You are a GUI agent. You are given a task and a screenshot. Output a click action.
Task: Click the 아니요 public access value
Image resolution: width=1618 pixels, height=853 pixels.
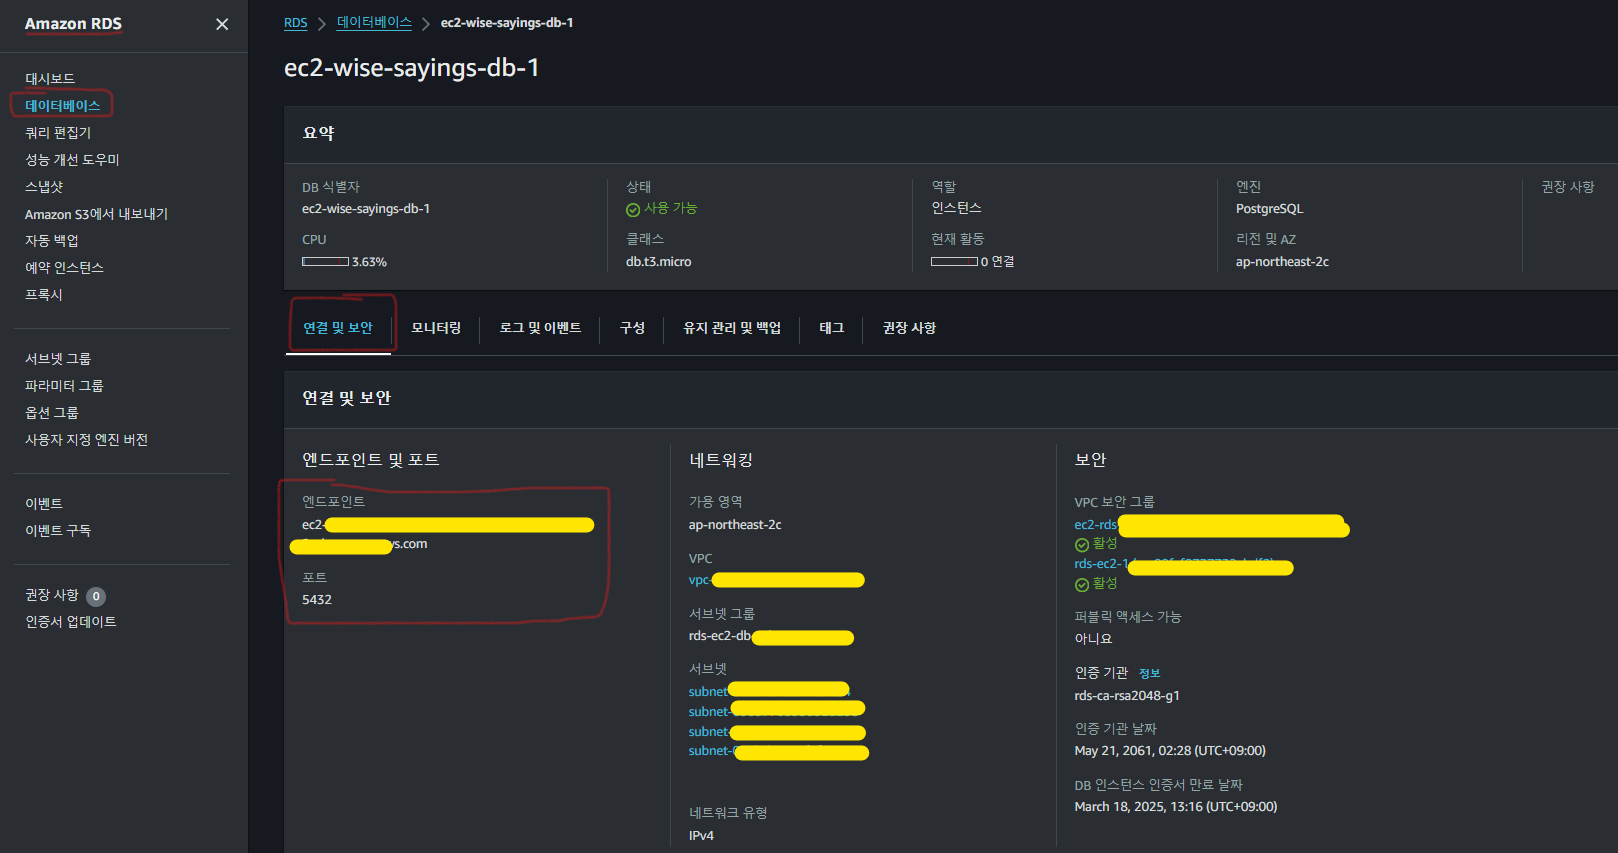[x=1093, y=638]
